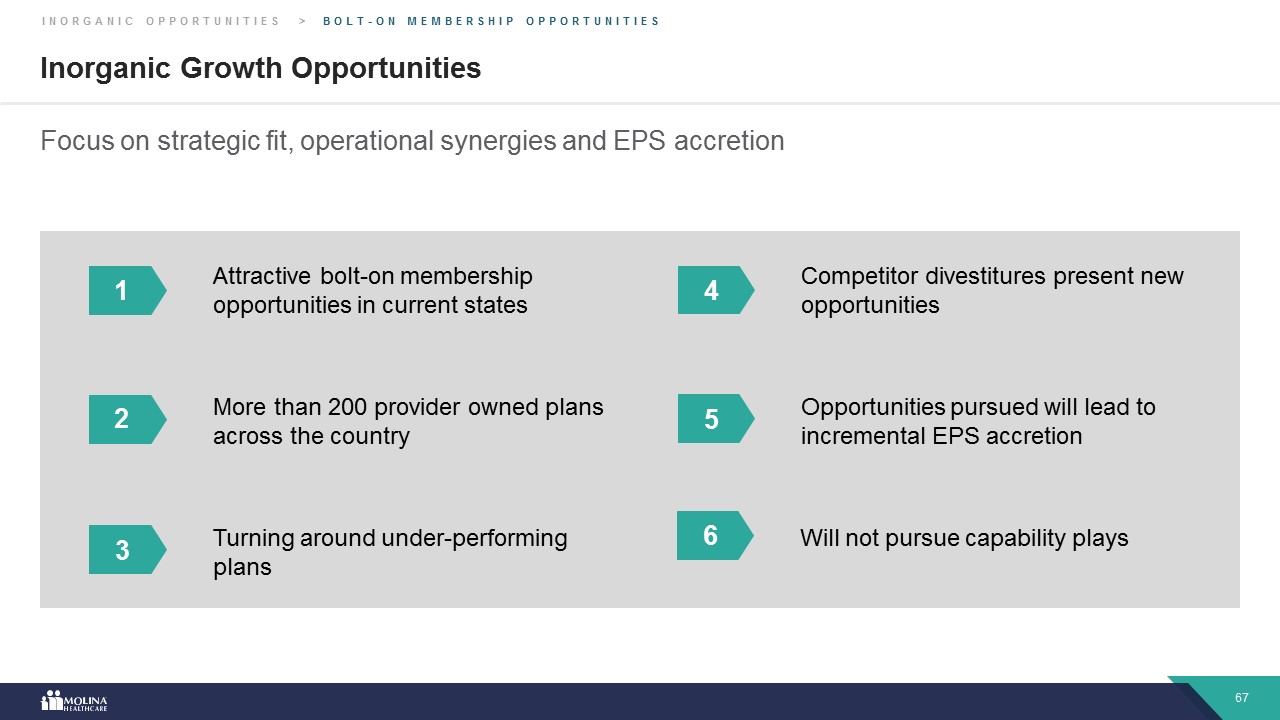
Task: Open the Bolt-On Membership Opportunities breadcrumb
Action: pyautogui.click(x=491, y=21)
